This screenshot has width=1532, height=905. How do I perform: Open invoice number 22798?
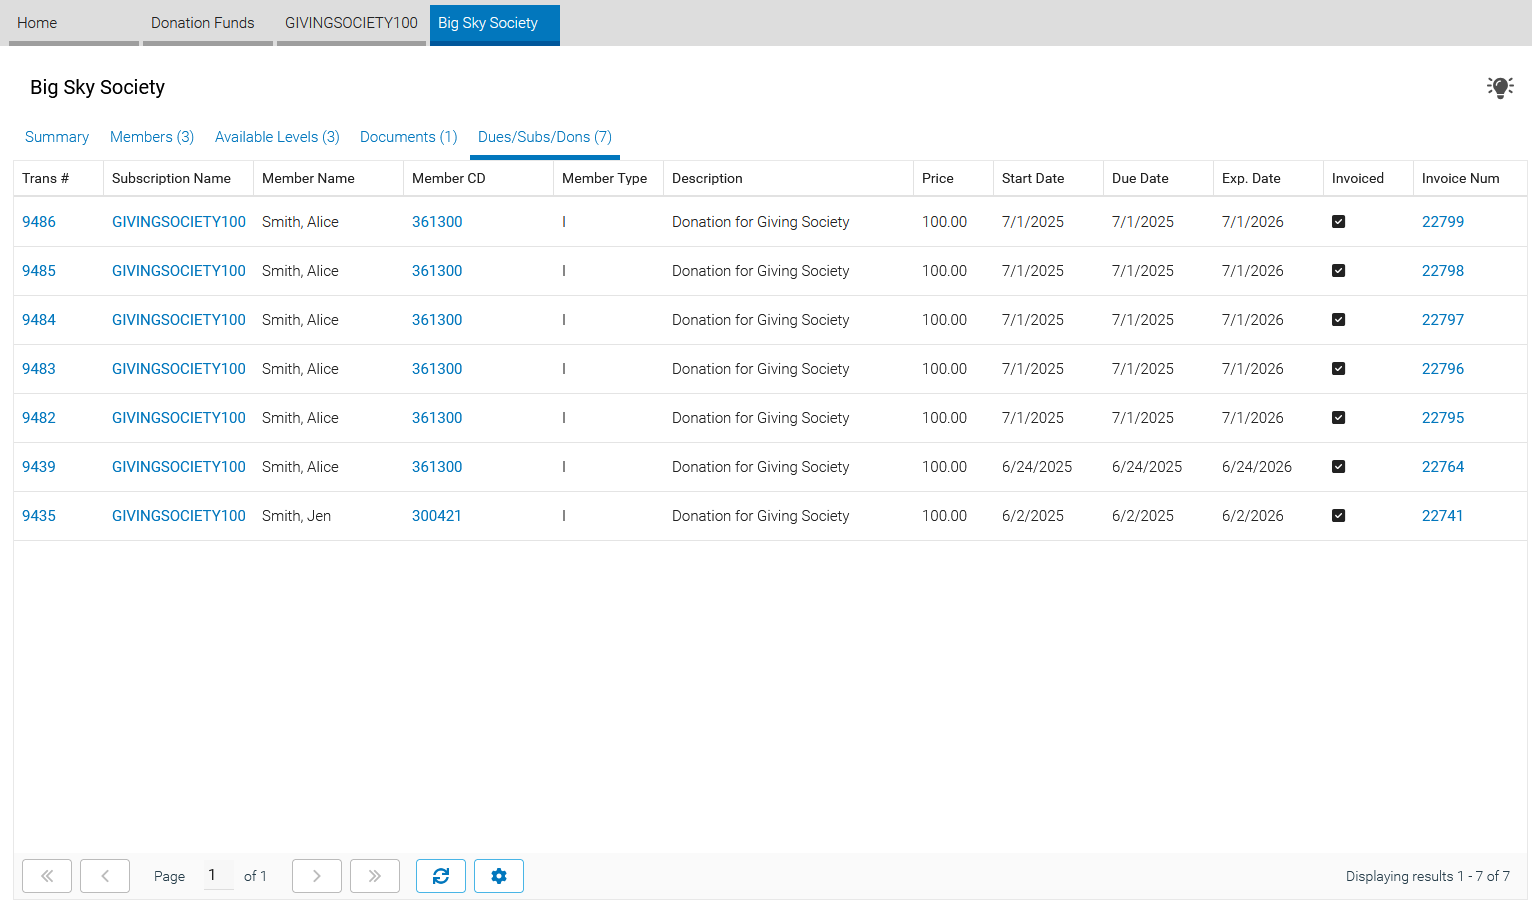pos(1443,271)
